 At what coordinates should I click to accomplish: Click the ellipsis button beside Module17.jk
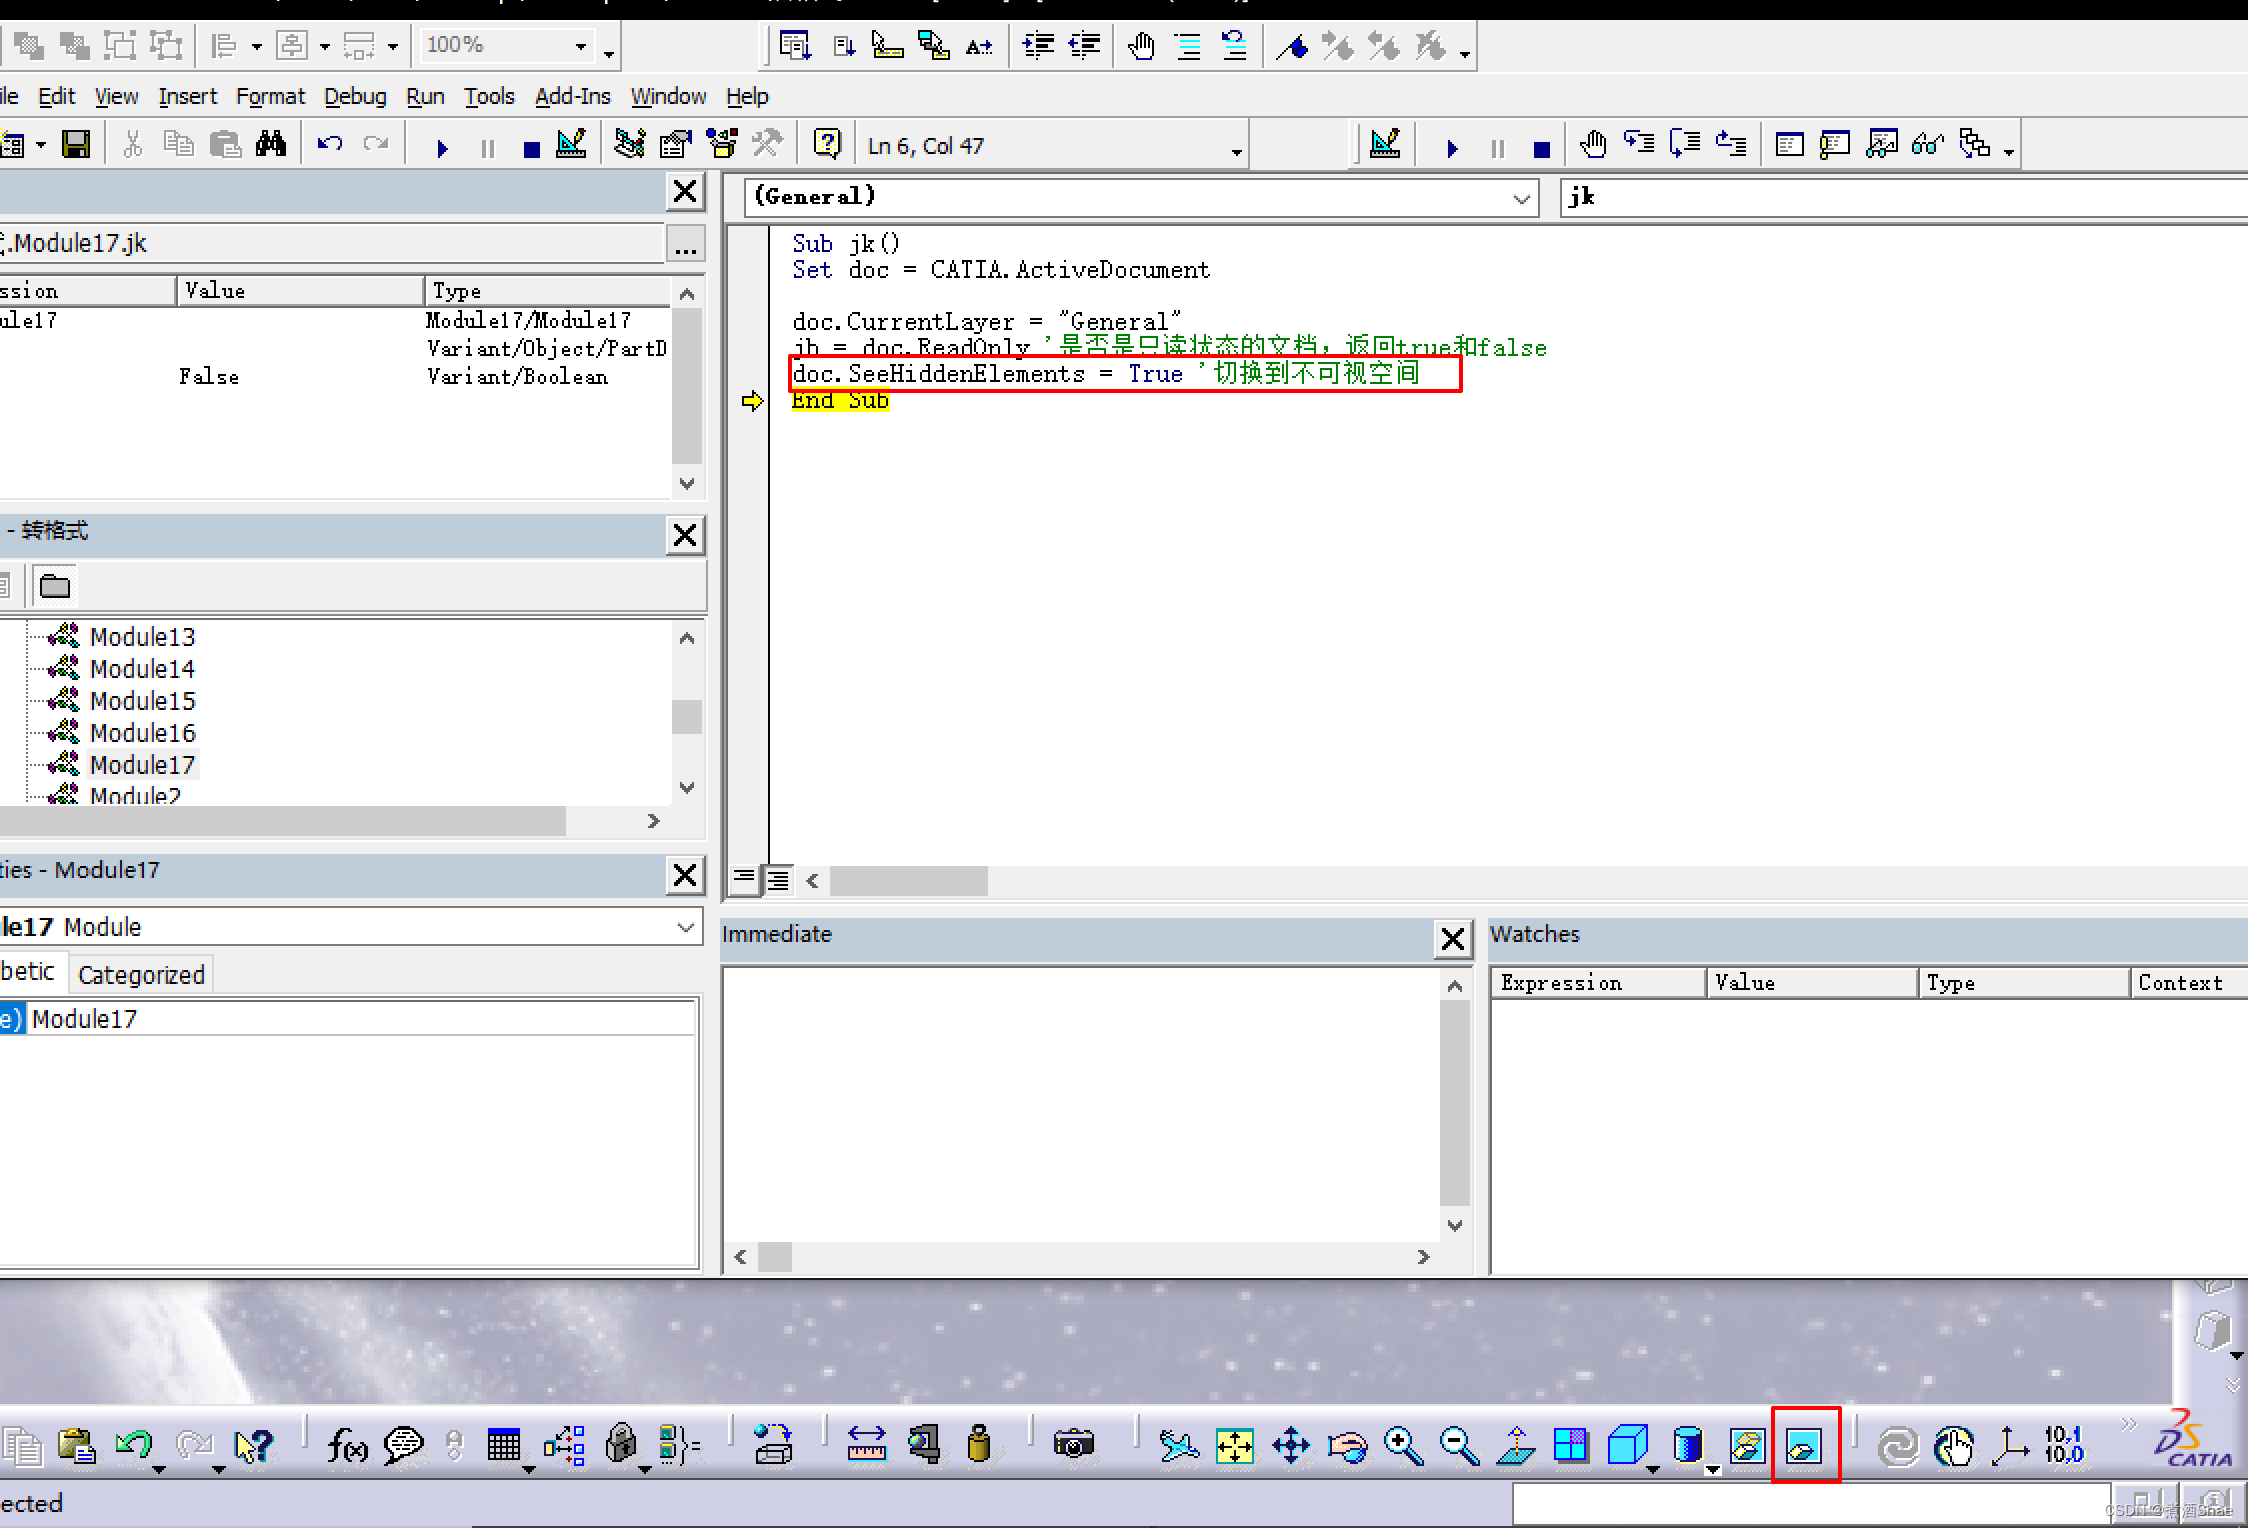pyautogui.click(x=685, y=245)
